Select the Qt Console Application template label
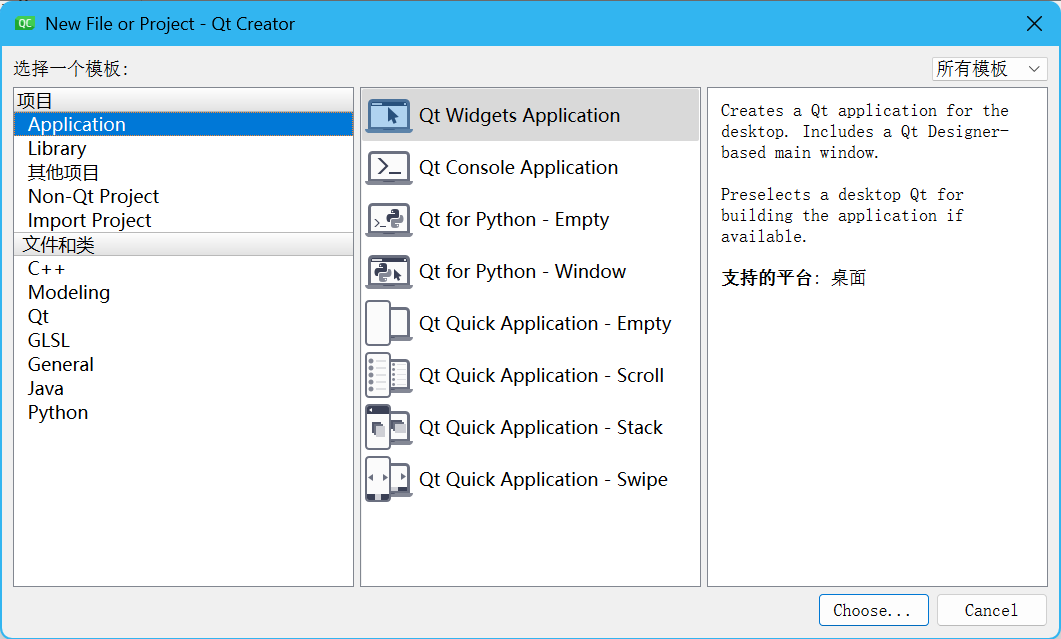Screen dimensions: 1061x639 coord(518,168)
